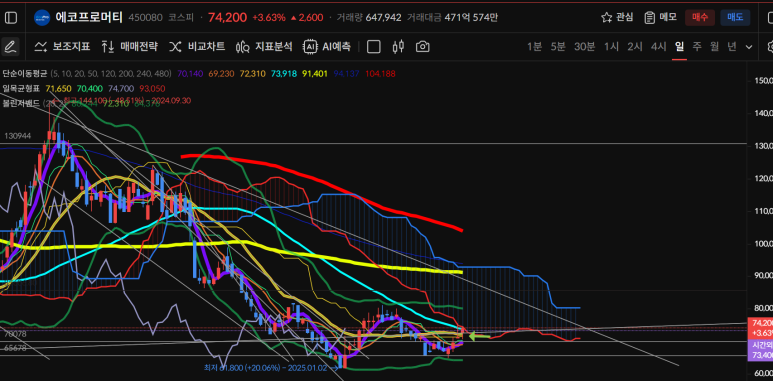Switch to 4시 timeframe
773x381 pixels.
pos(659,47)
